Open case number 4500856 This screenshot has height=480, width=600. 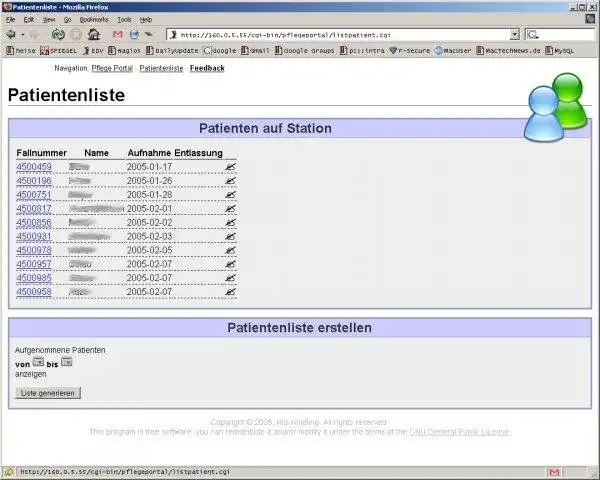34,222
